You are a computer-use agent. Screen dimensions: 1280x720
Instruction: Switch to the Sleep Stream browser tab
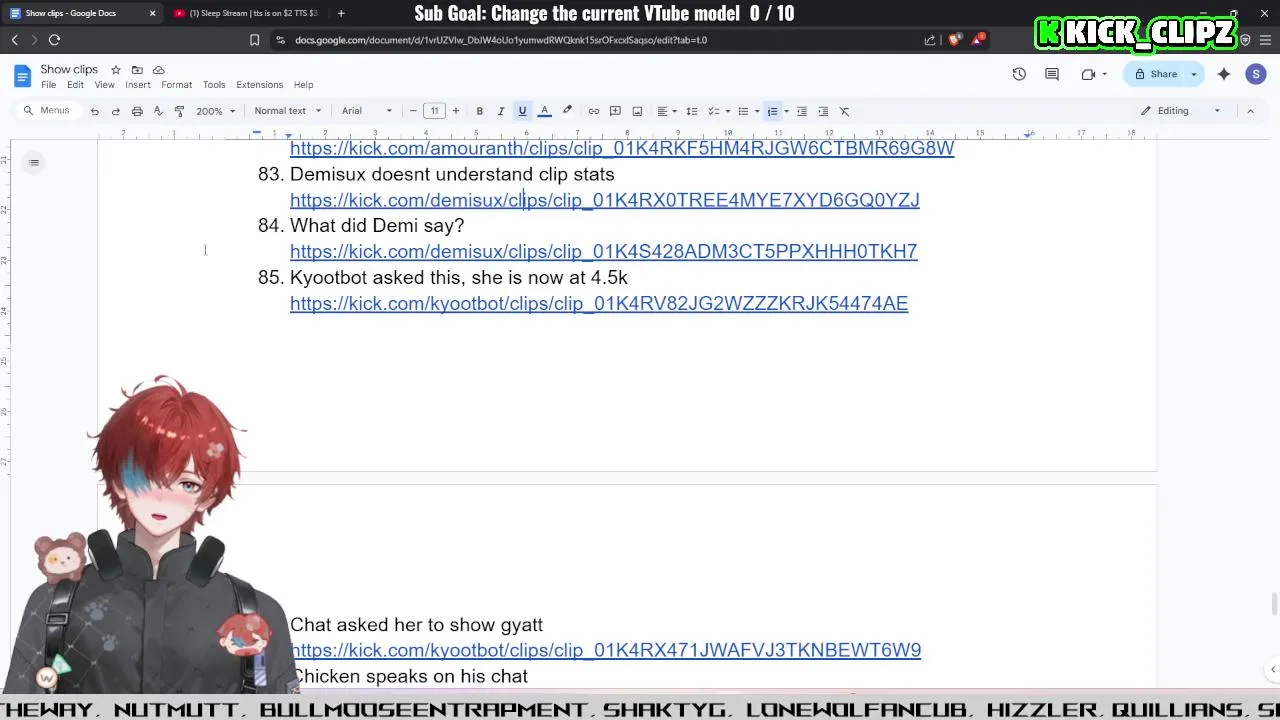(x=246, y=13)
